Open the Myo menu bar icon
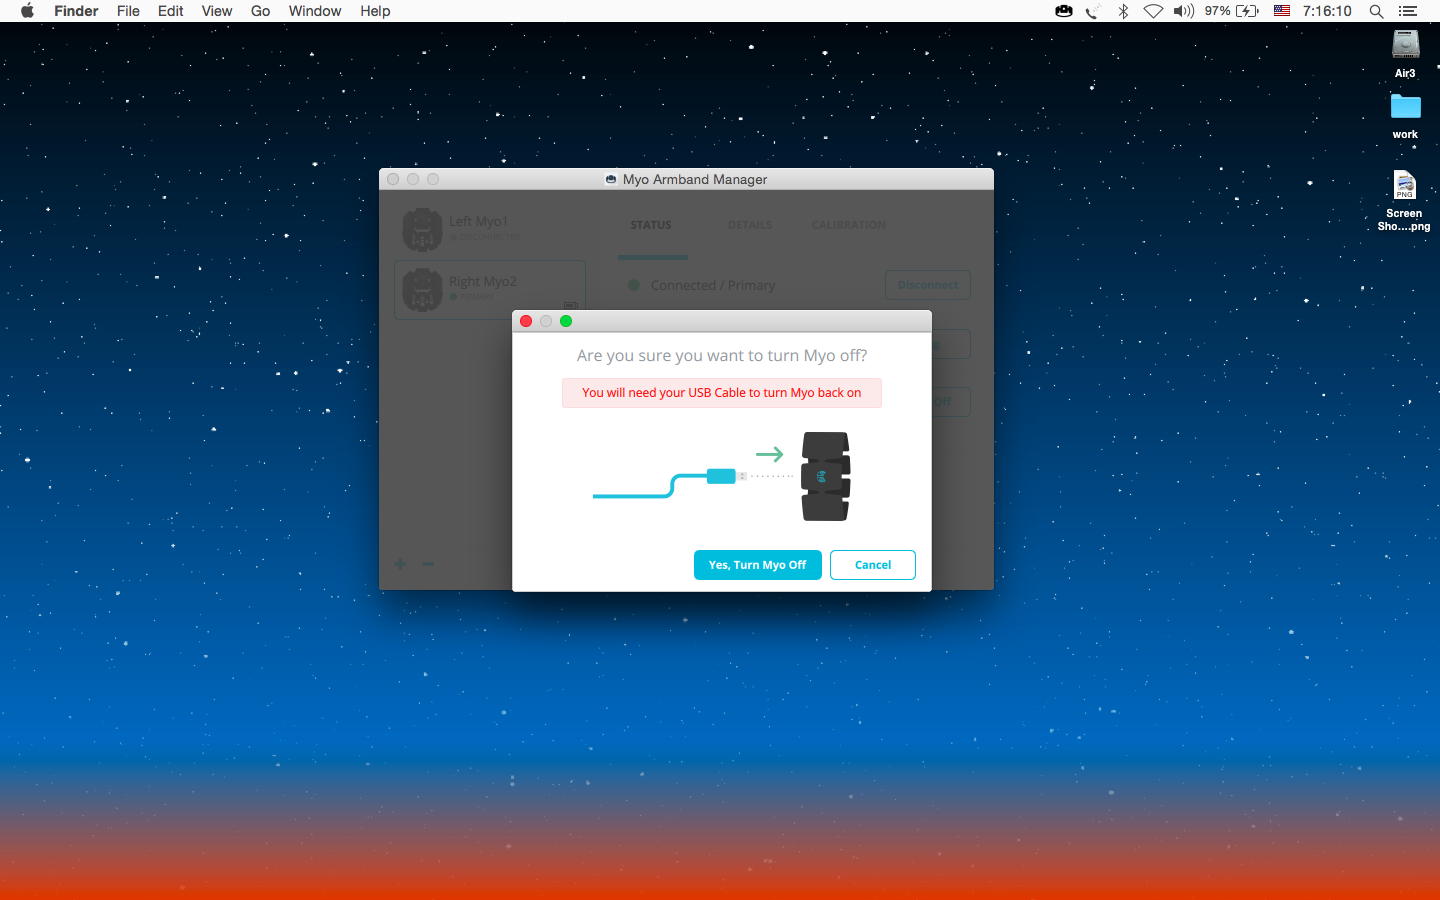Image resolution: width=1440 pixels, height=900 pixels. (1064, 11)
